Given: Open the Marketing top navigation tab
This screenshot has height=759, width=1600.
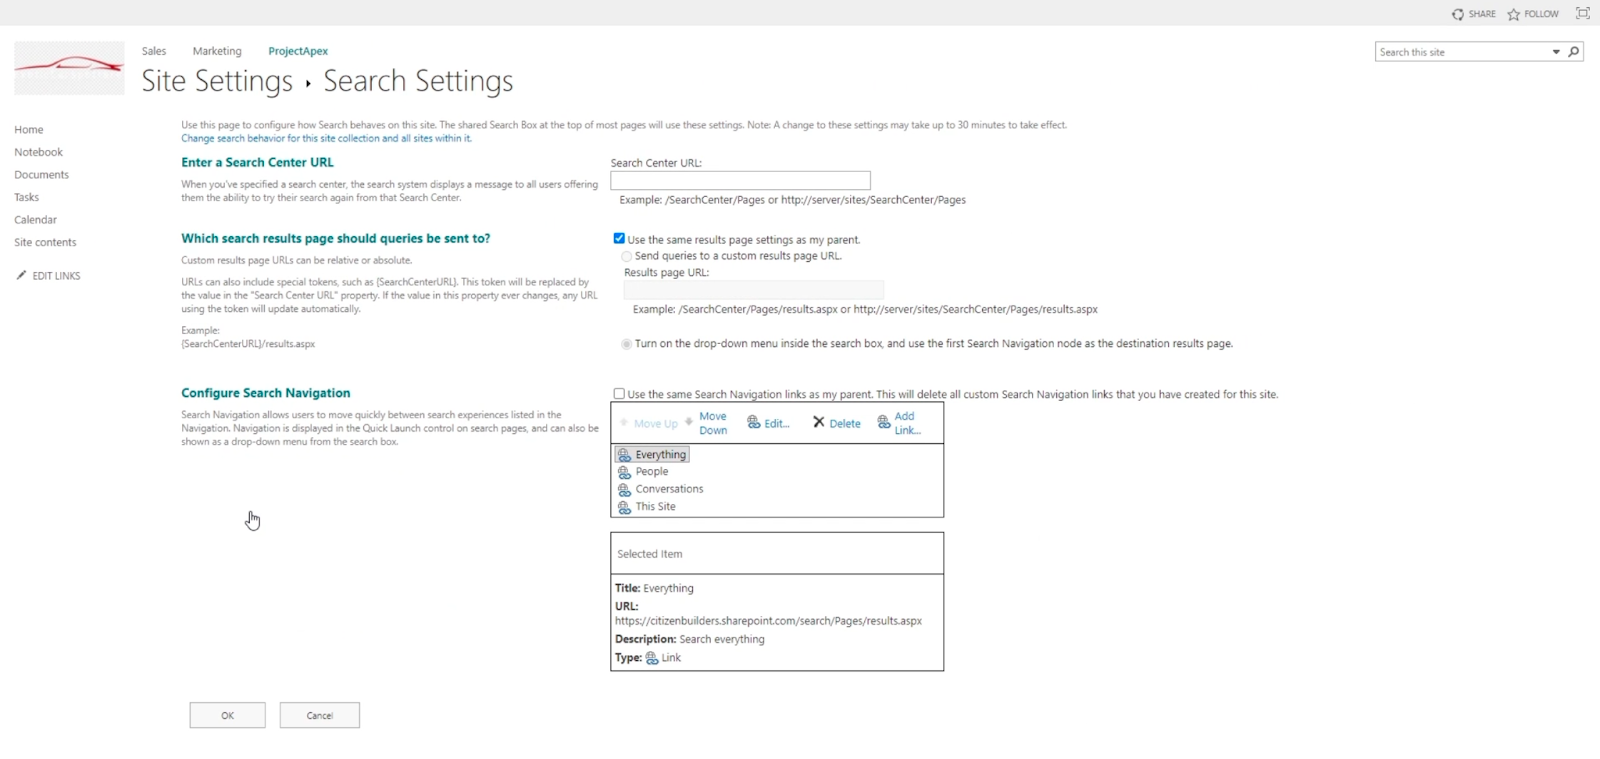Looking at the screenshot, I should [x=217, y=51].
